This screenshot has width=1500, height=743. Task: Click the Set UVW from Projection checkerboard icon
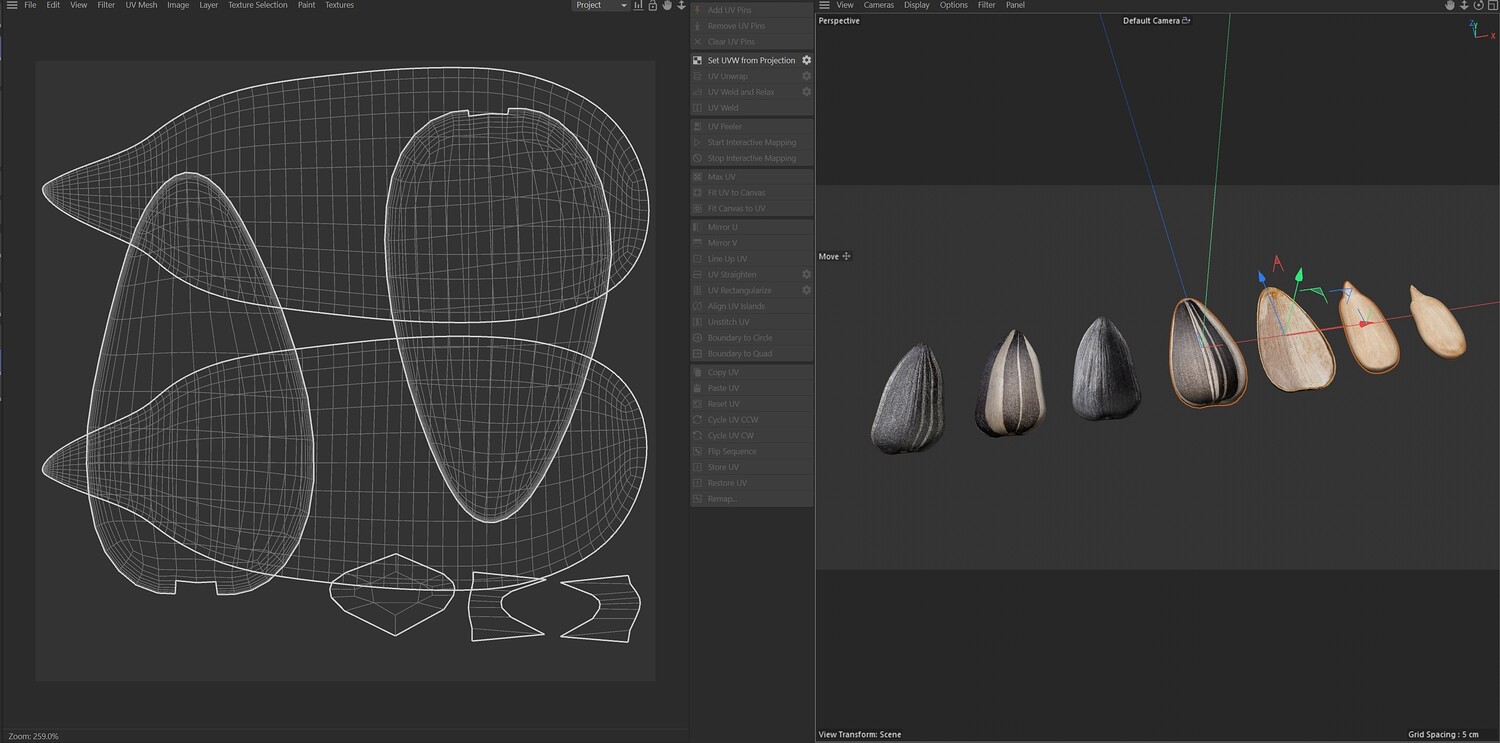click(x=698, y=60)
